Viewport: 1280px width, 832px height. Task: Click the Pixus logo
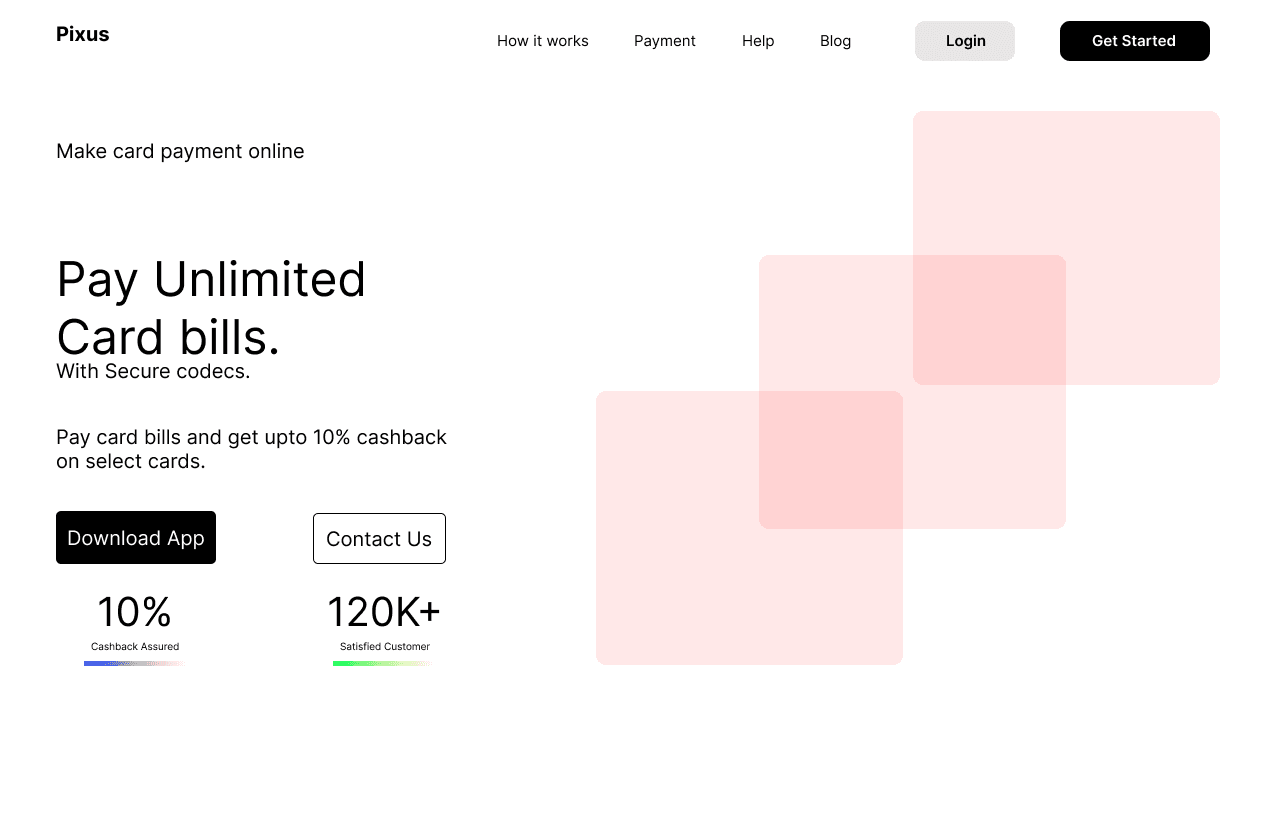[83, 34]
